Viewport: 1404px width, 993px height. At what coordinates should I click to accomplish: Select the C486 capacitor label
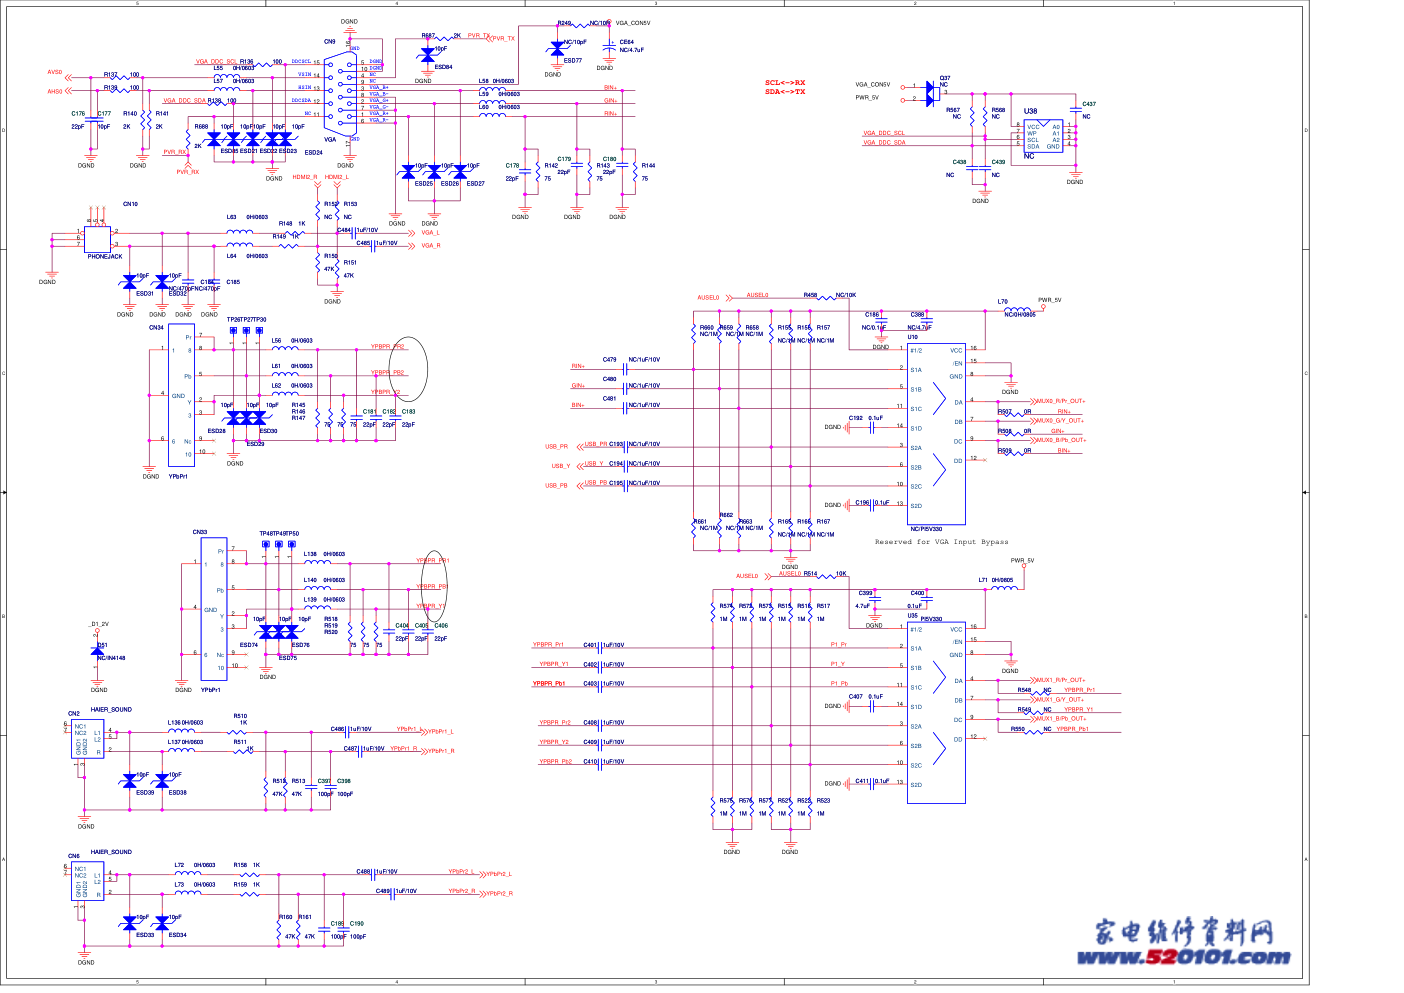(338, 729)
